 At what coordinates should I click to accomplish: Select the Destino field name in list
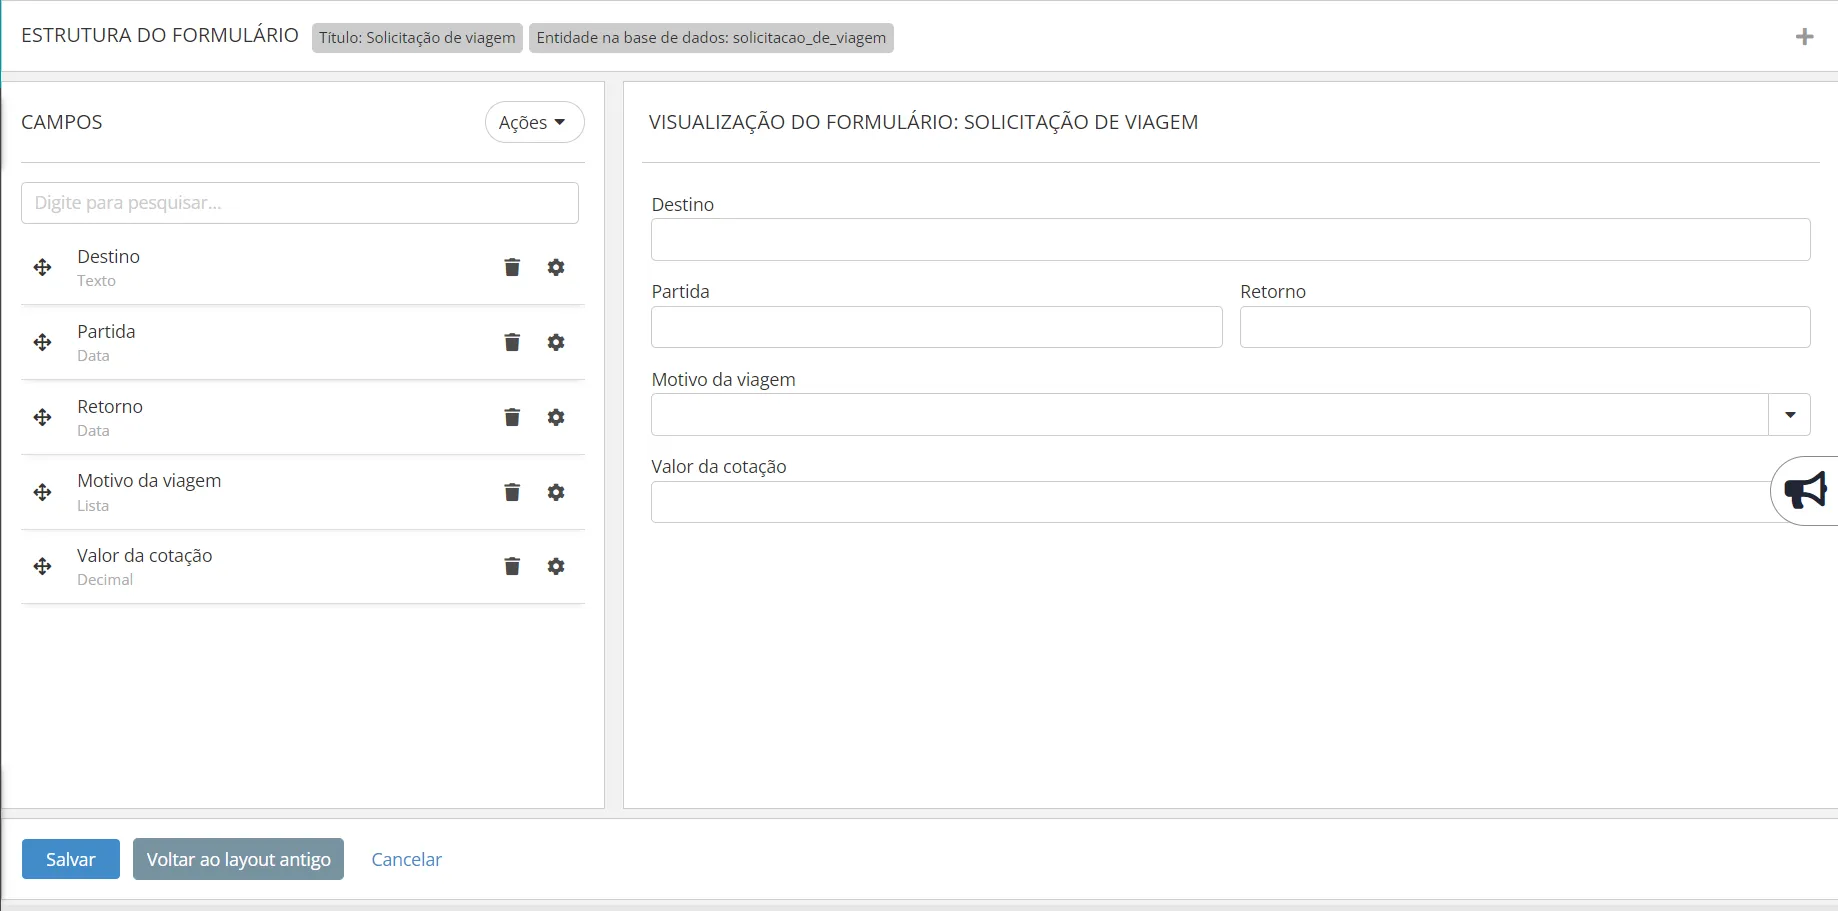click(x=108, y=256)
